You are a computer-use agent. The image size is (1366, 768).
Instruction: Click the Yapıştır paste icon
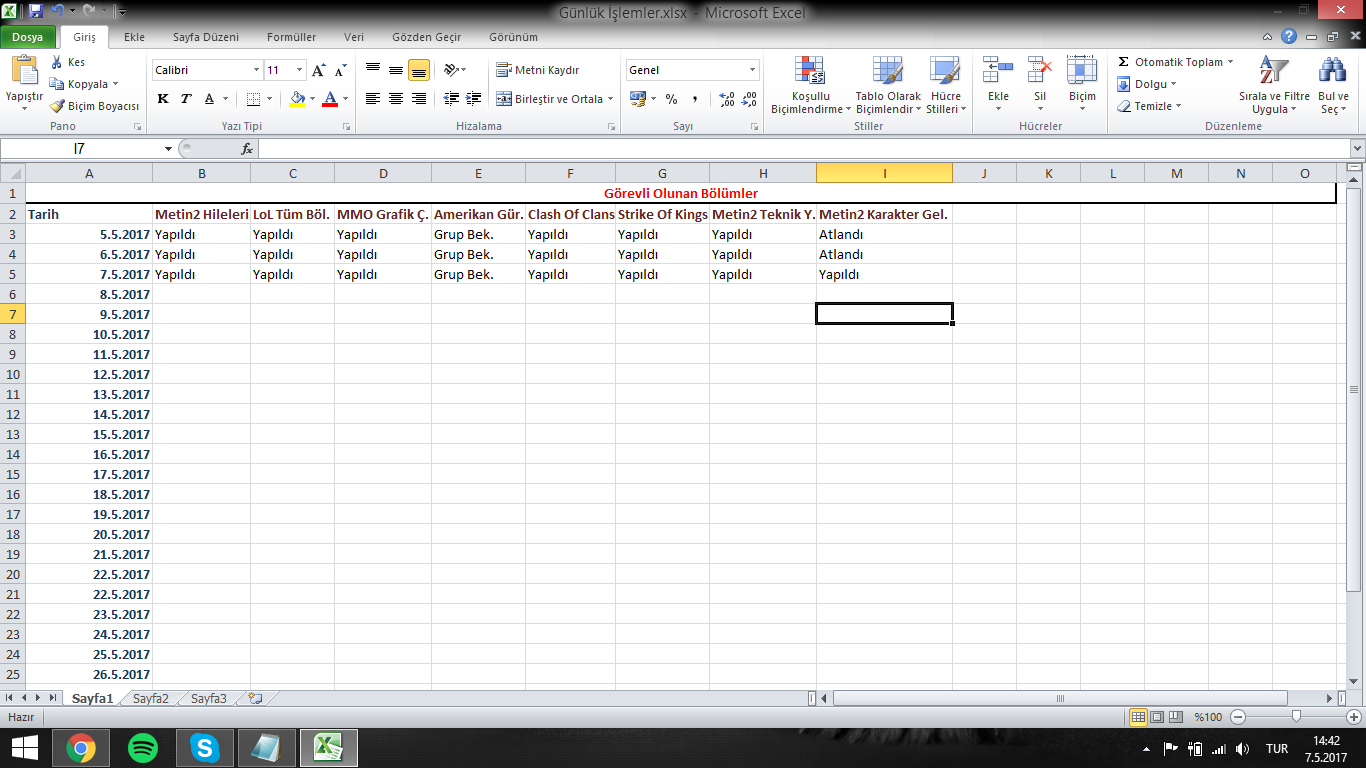pyautogui.click(x=24, y=72)
